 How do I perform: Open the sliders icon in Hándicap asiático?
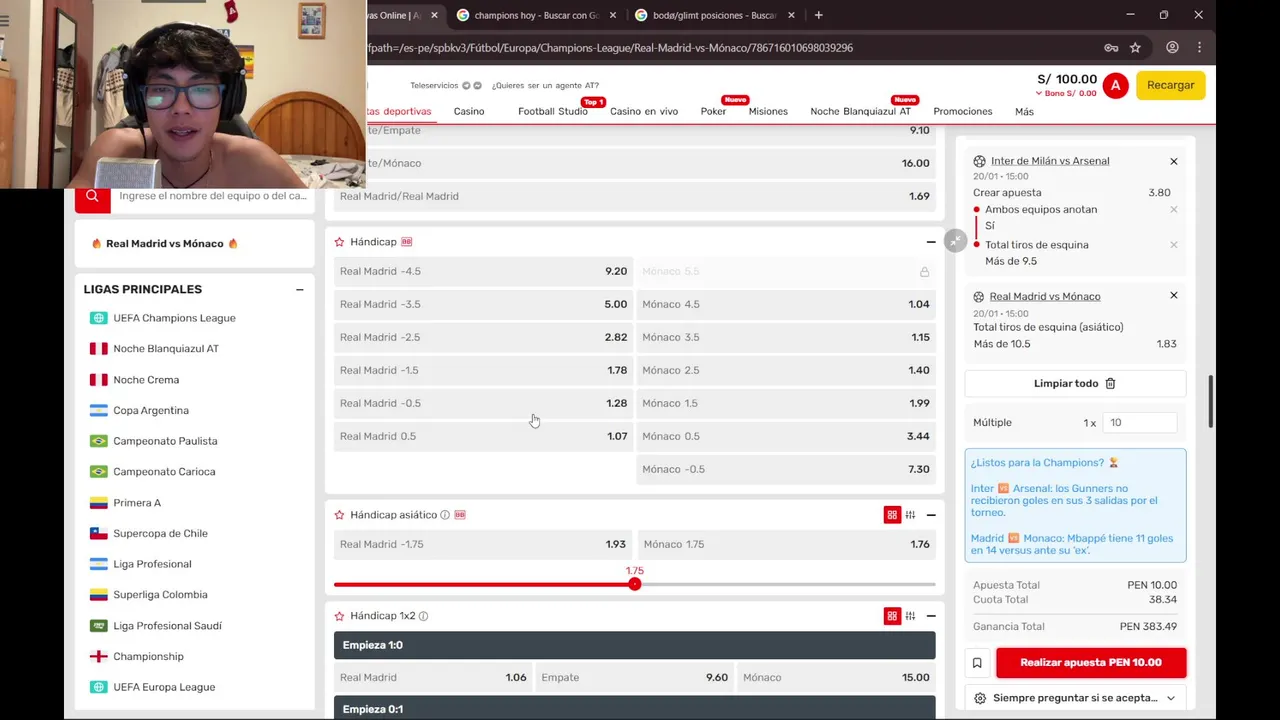910,515
